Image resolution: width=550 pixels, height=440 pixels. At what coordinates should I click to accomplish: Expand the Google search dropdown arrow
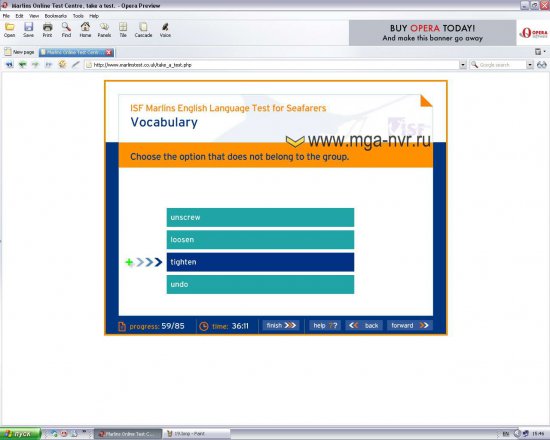(x=530, y=65)
